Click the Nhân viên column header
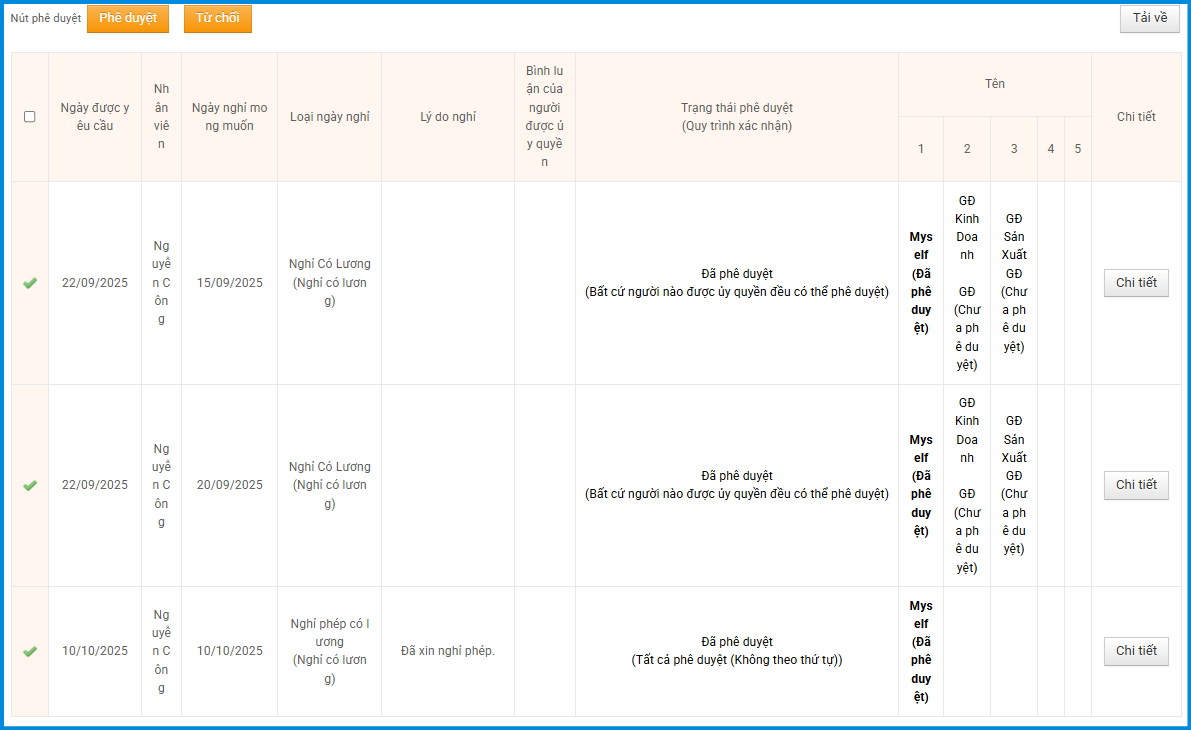This screenshot has width=1191, height=730. (x=161, y=117)
